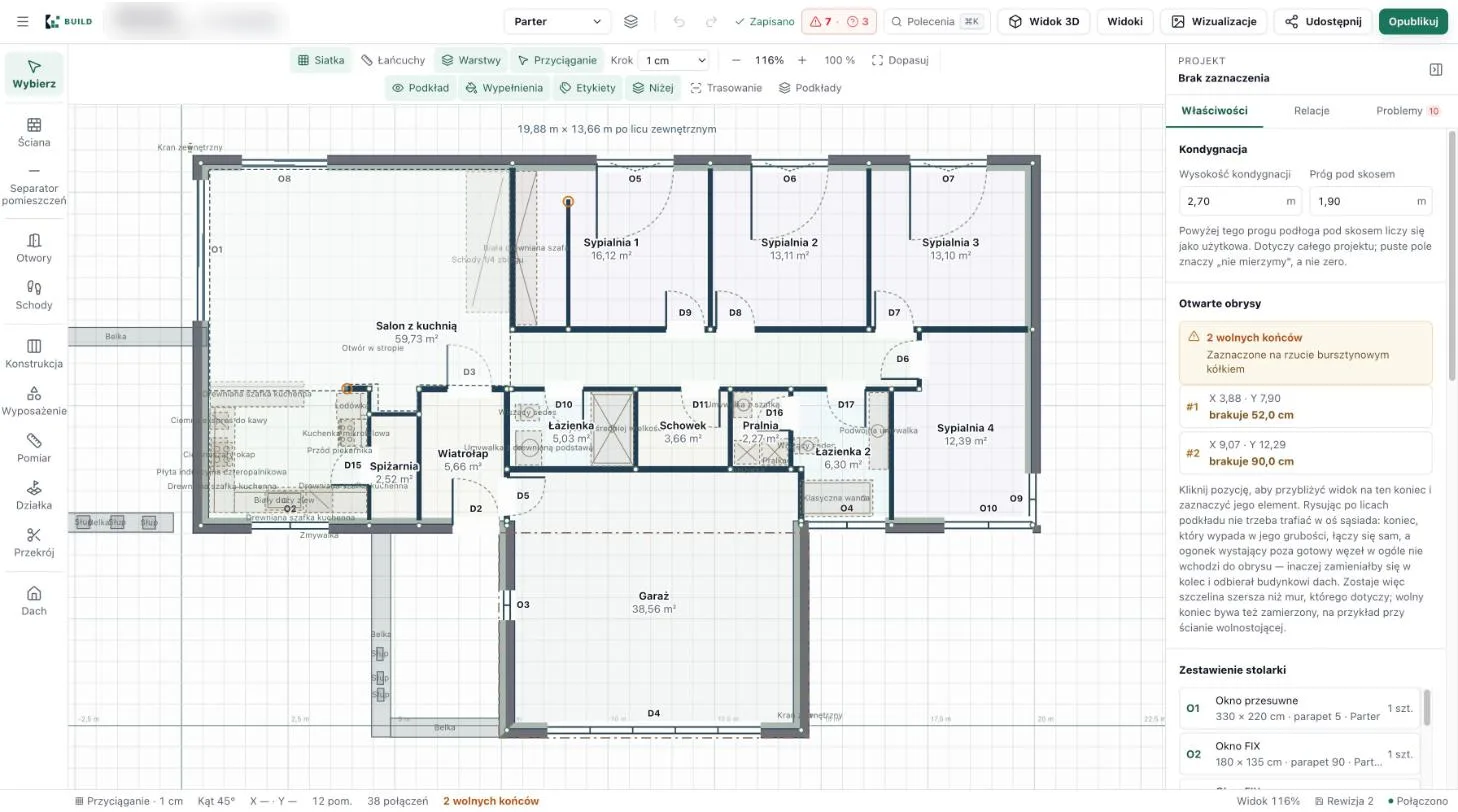The image size is (1458, 812).
Task: Click the Próg pod skosem 1,90 field
Action: [1371, 201]
